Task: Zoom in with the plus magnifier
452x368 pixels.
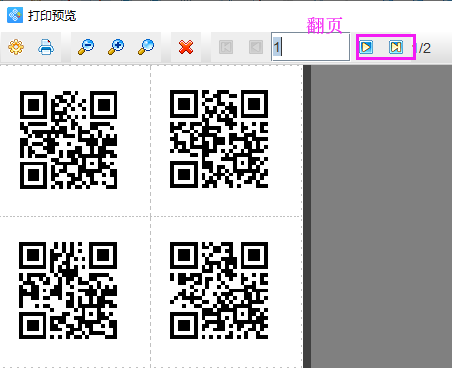Action: [116, 47]
